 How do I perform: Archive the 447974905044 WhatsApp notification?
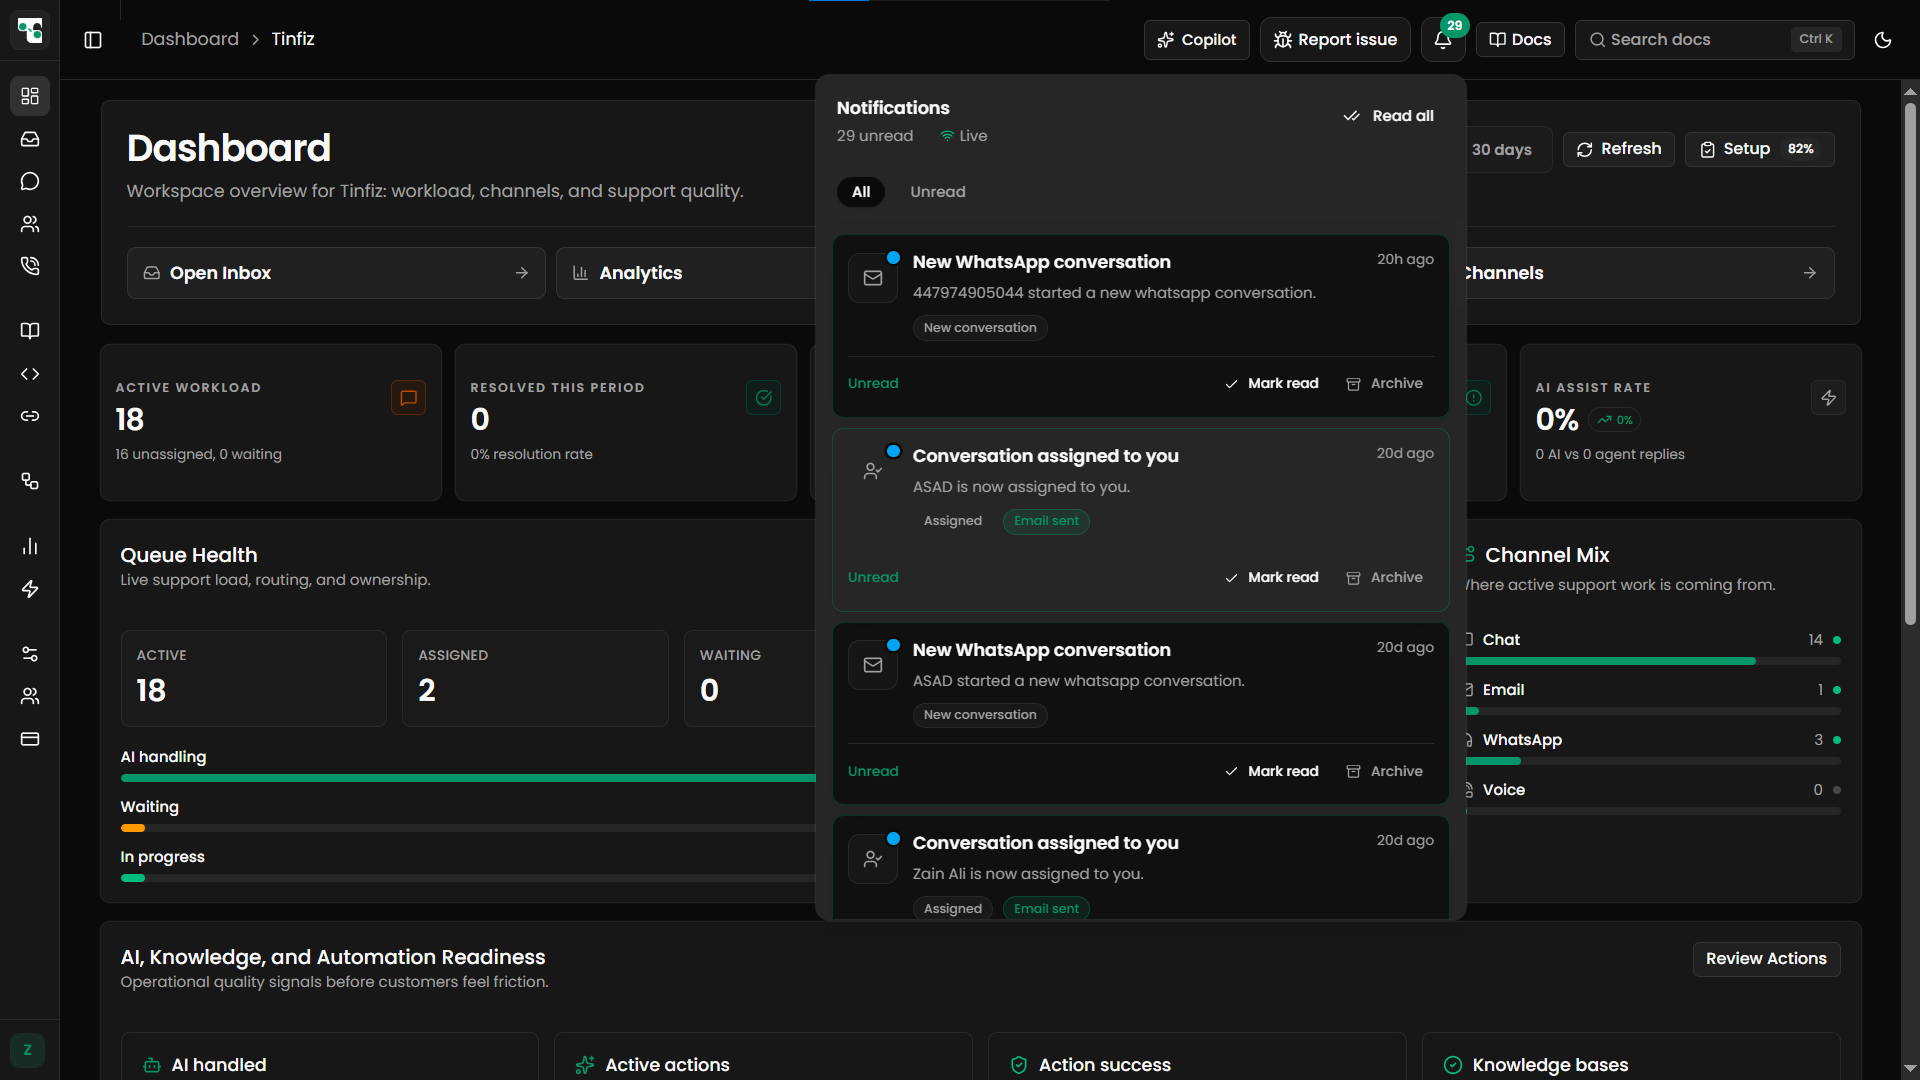pyautogui.click(x=1385, y=384)
